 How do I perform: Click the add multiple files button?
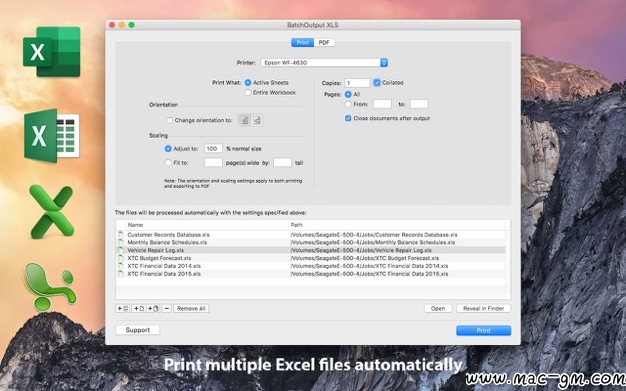[153, 308]
